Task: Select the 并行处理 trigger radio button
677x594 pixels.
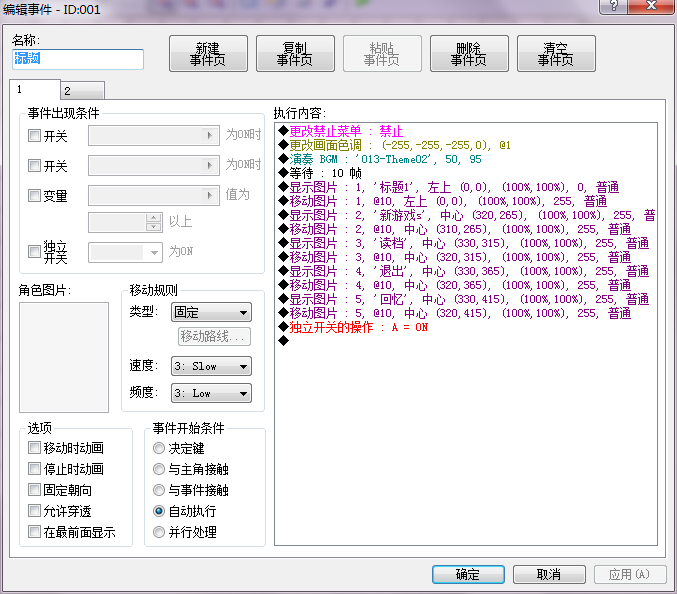Action: 159,532
